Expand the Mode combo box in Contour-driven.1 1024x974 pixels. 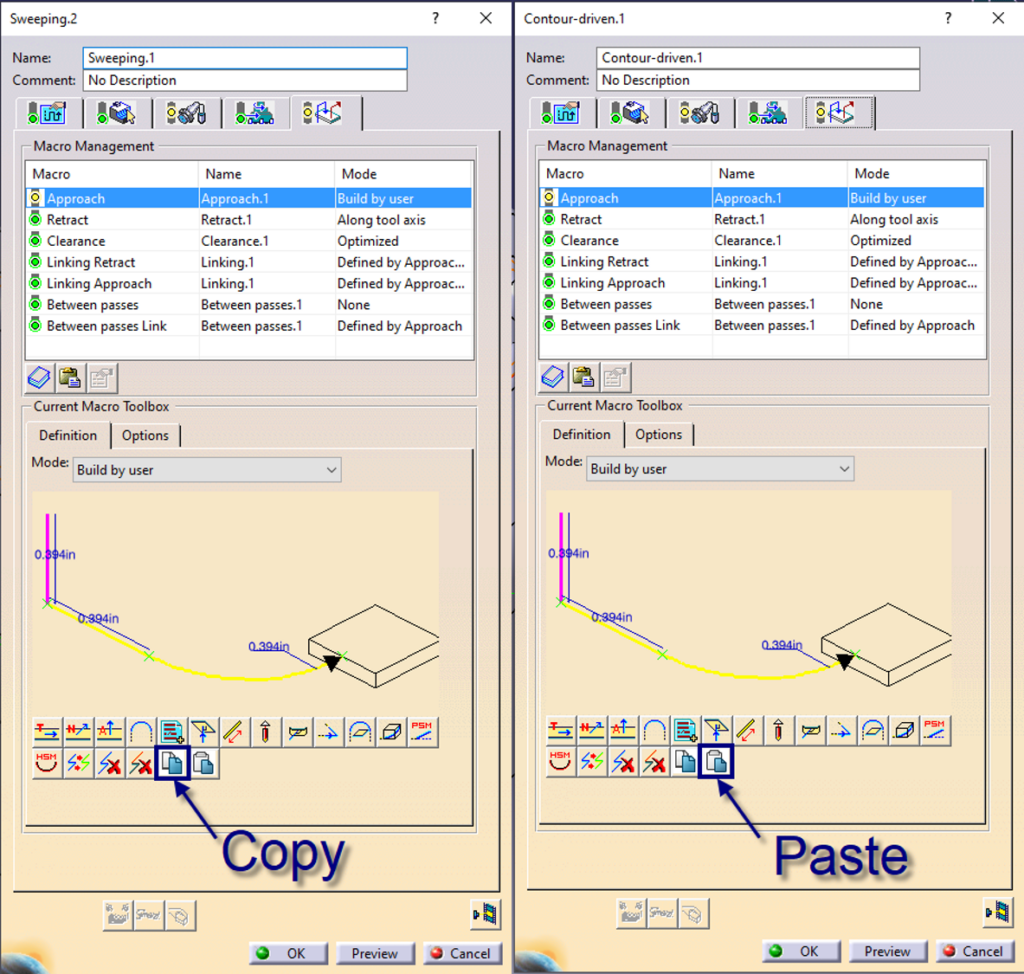(x=720, y=469)
